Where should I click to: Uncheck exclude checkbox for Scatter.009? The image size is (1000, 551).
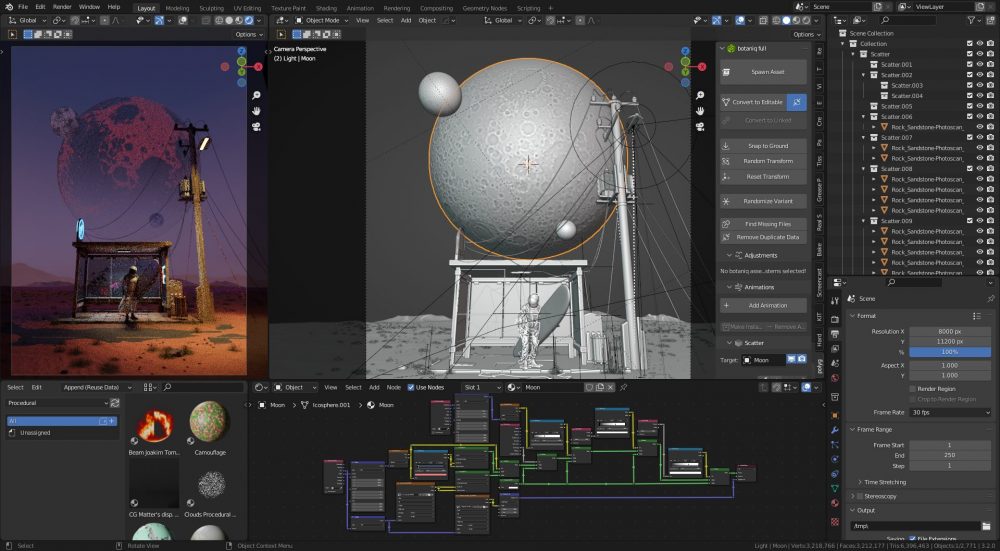click(969, 221)
